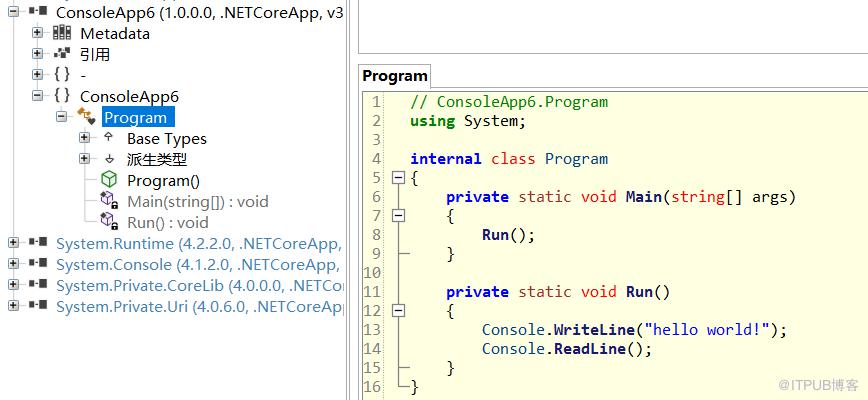Click ReadLine in the code
868x400 pixels.
click(590, 349)
